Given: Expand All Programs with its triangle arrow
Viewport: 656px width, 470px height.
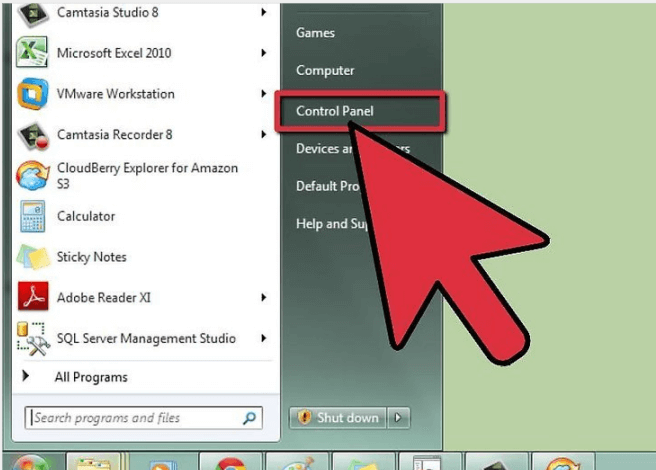Looking at the screenshot, I should (26, 376).
